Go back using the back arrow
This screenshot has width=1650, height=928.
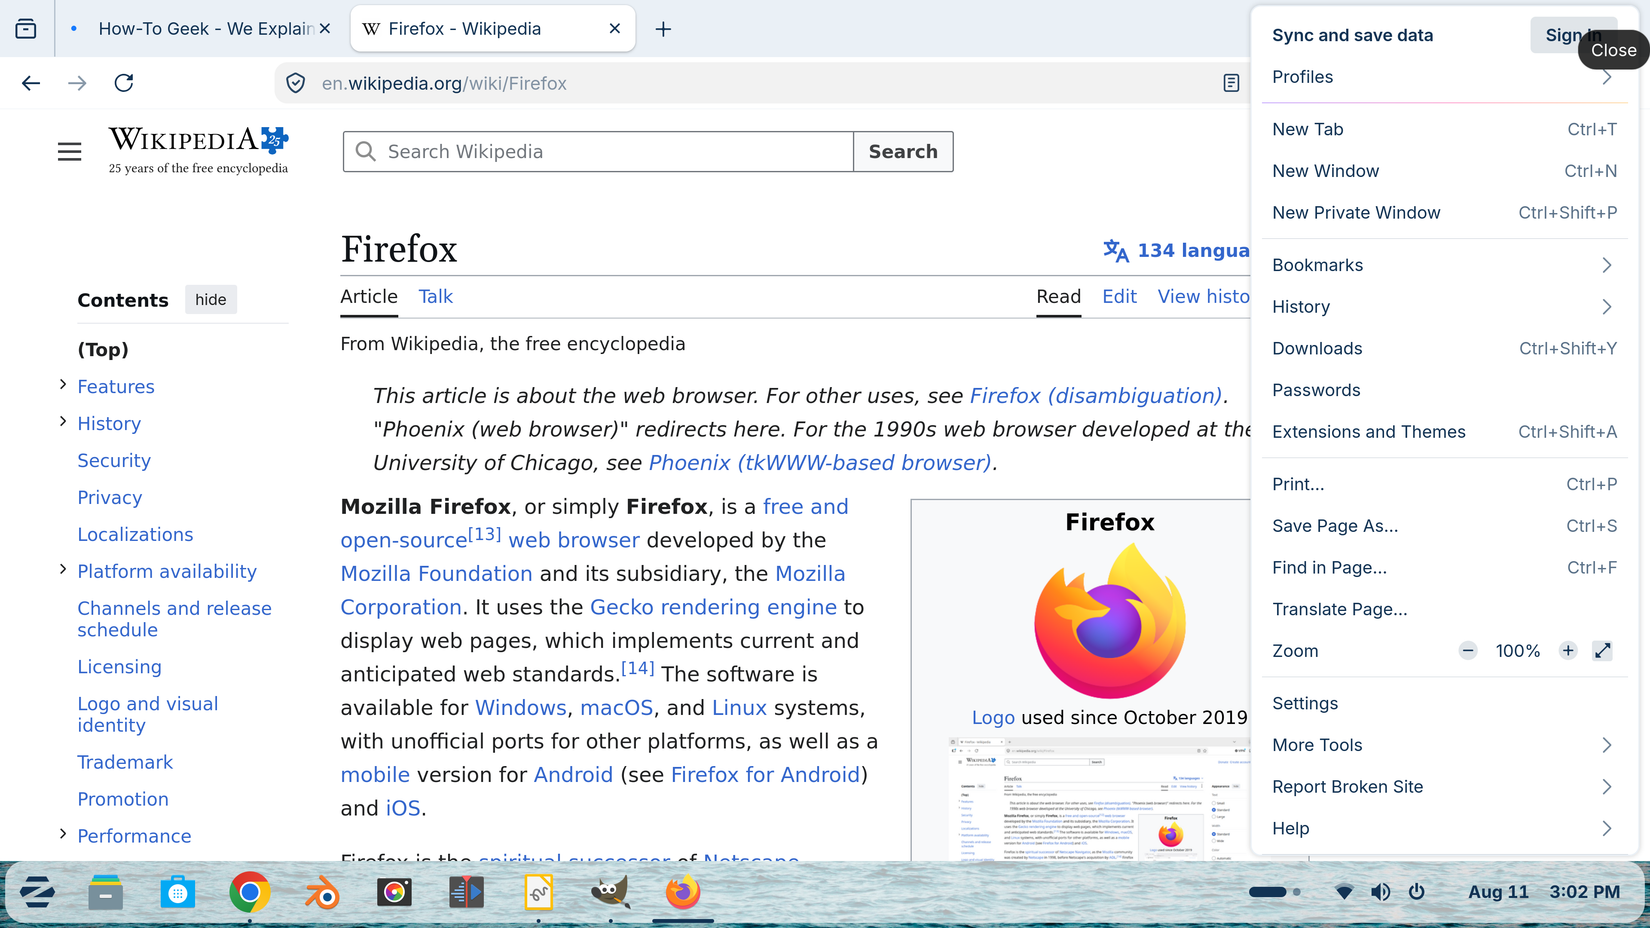[31, 83]
